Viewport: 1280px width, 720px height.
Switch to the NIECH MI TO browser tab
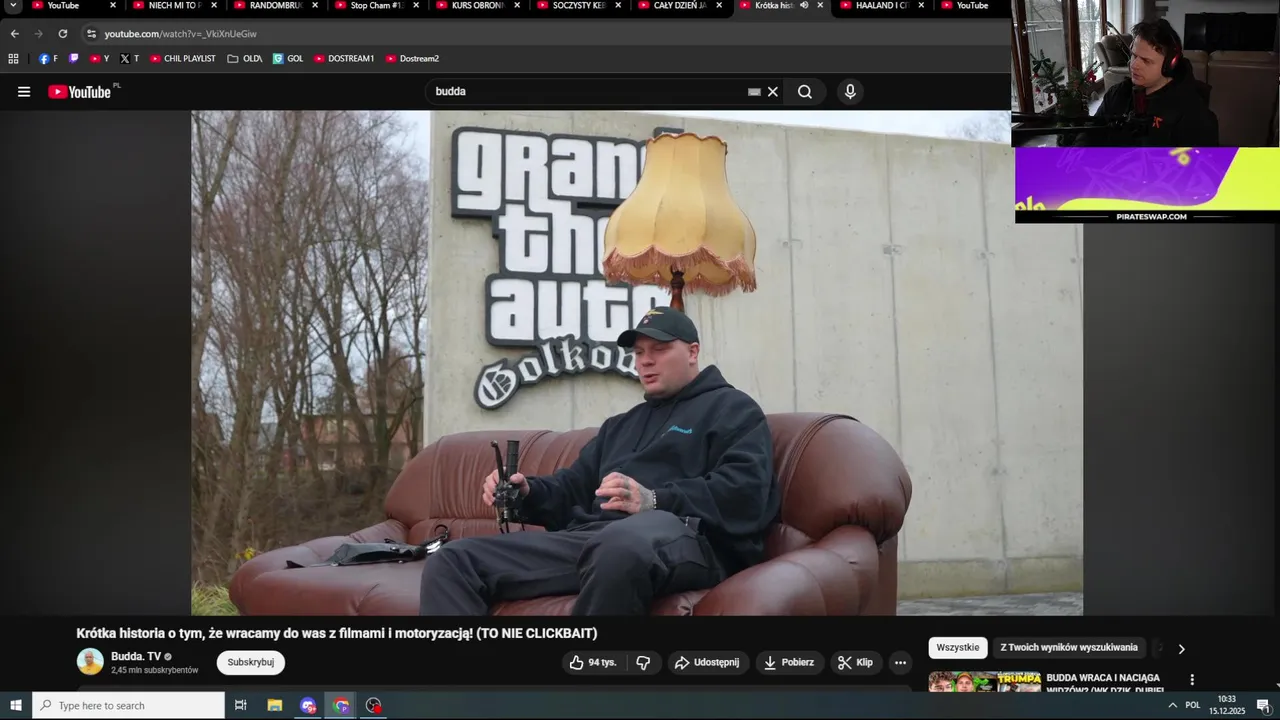pyautogui.click(x=175, y=6)
